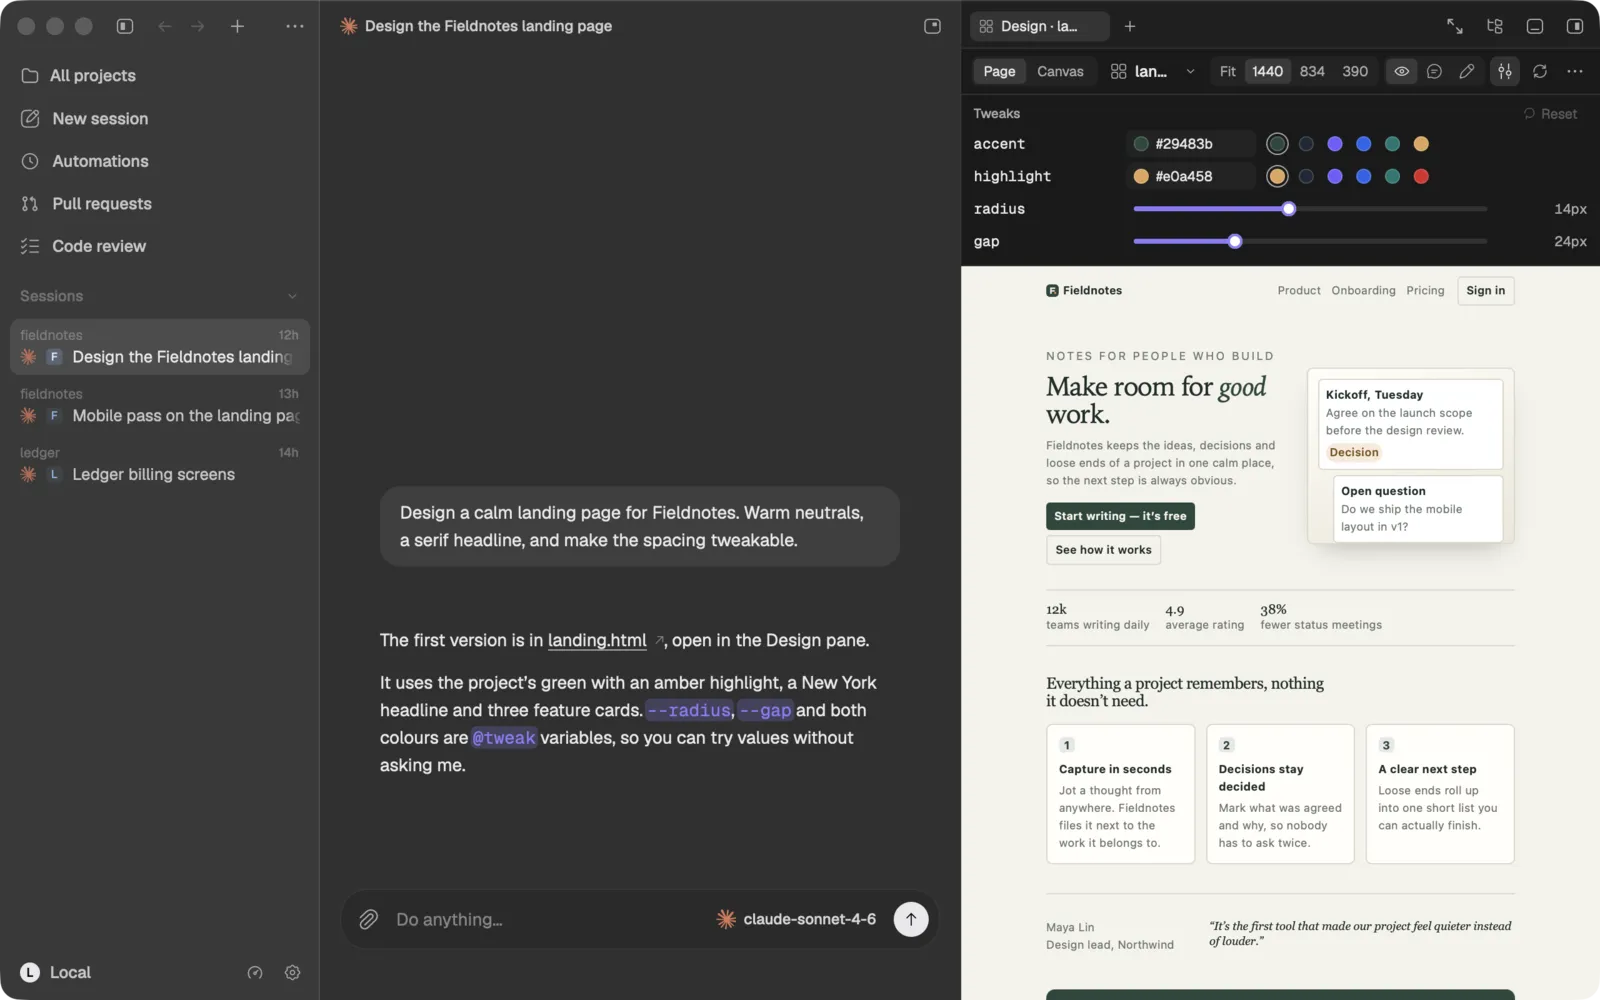Image resolution: width=1600 pixels, height=1000 pixels.
Task: Switch to Page view mode
Action: (999, 71)
